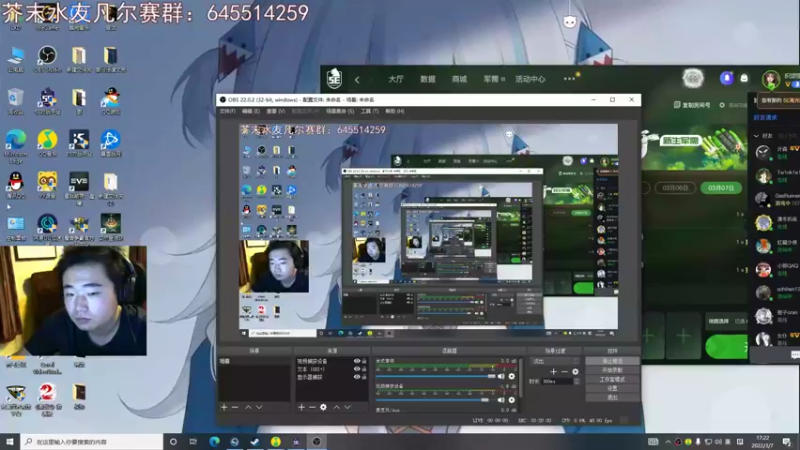Click the Exit button in OBS controls
The height and width of the screenshot is (450, 800).
coord(612,397)
